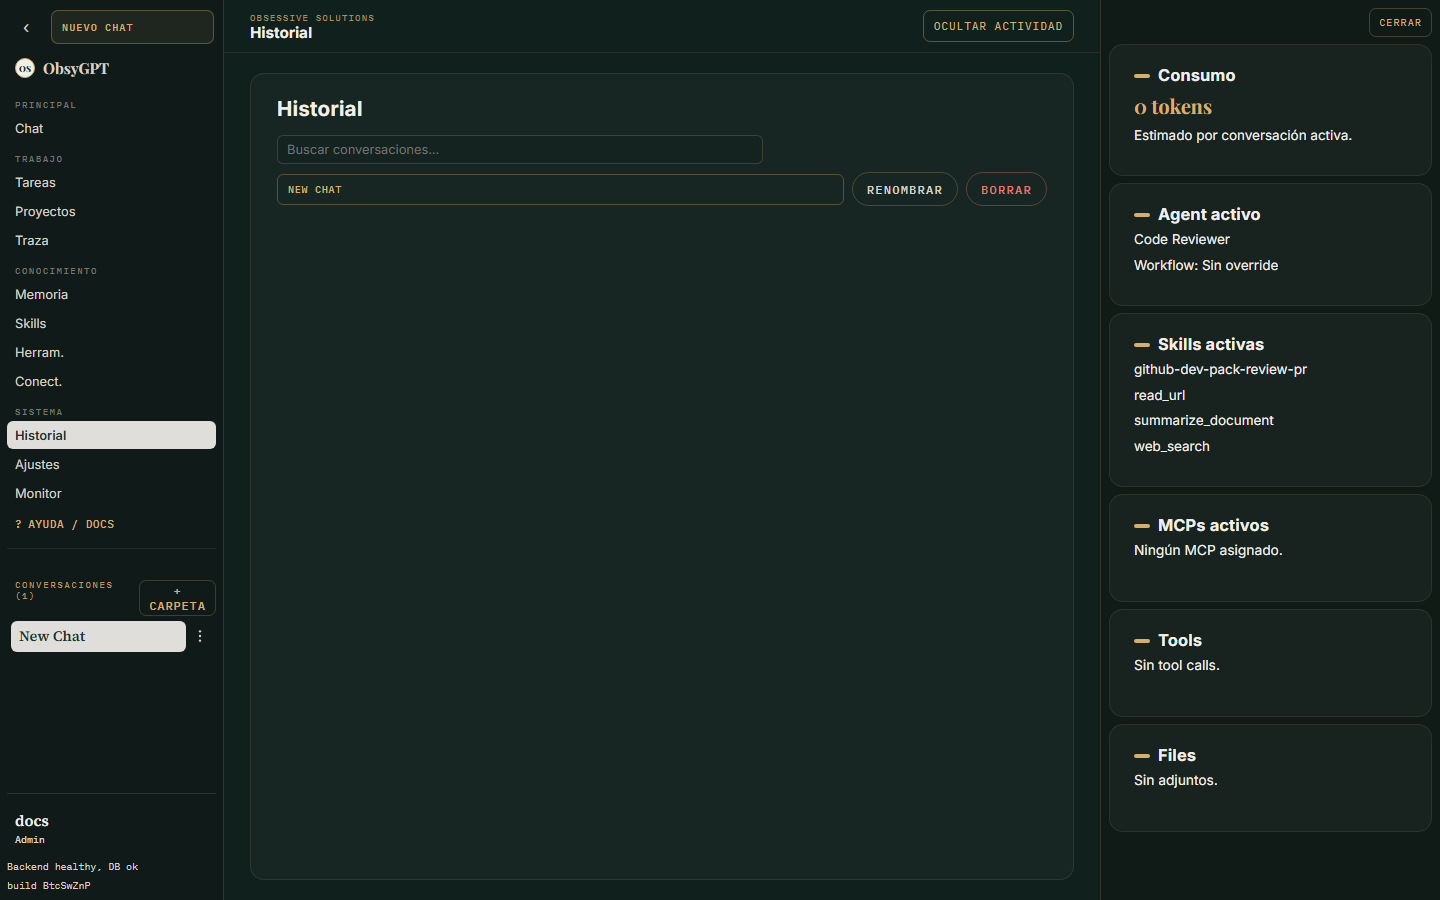Viewport: 1440px width, 900px height.
Task: Click the Ningún MCP asignado text
Action: 1208,551
